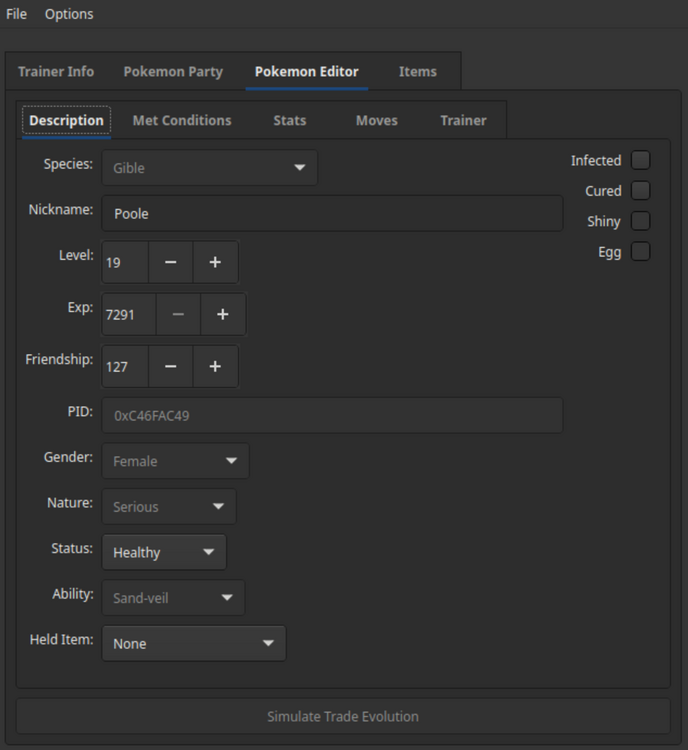Increase Exp with the plus button

[223, 314]
